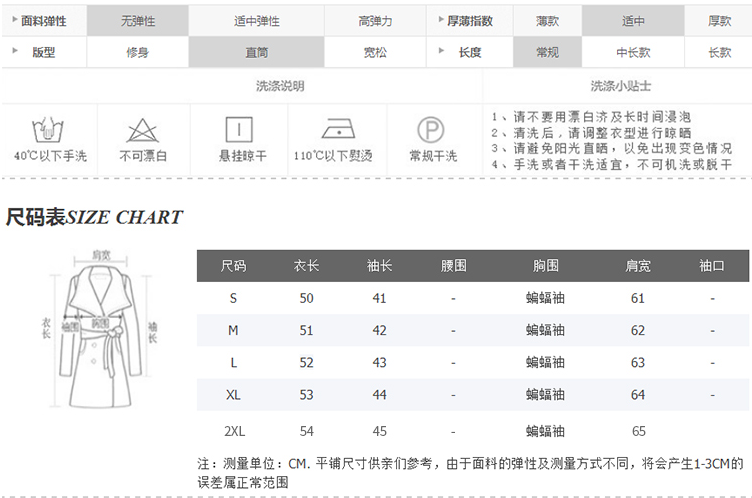752x498 pixels.
Task: Click 110℃以下熨烫 label
Action: (333, 156)
